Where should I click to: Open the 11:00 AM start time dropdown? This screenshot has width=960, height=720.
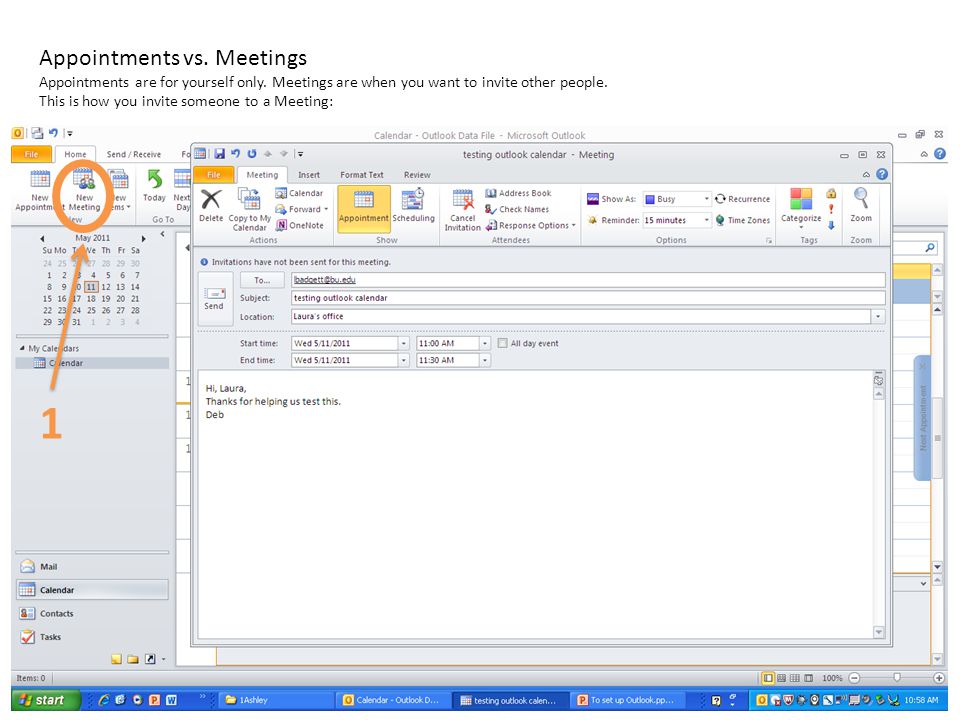[485, 343]
